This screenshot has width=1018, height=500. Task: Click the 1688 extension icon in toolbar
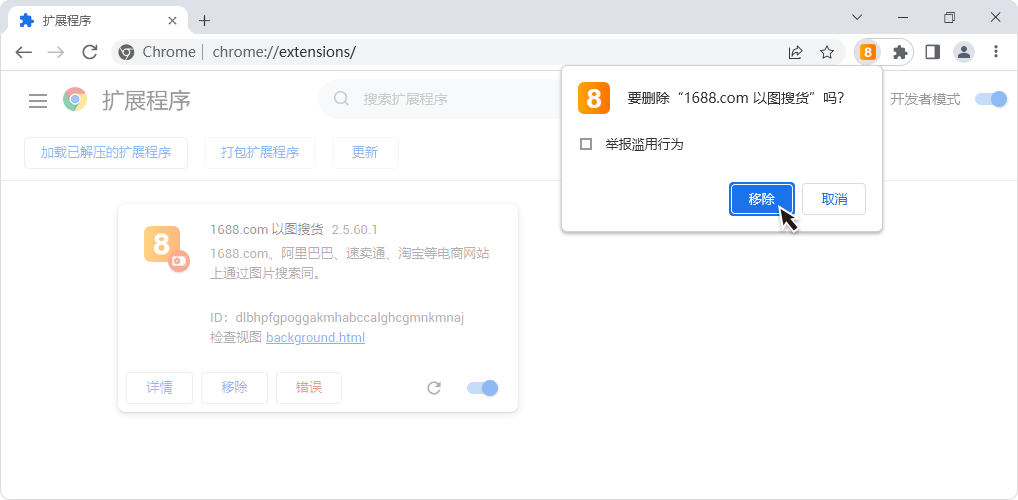tap(868, 53)
